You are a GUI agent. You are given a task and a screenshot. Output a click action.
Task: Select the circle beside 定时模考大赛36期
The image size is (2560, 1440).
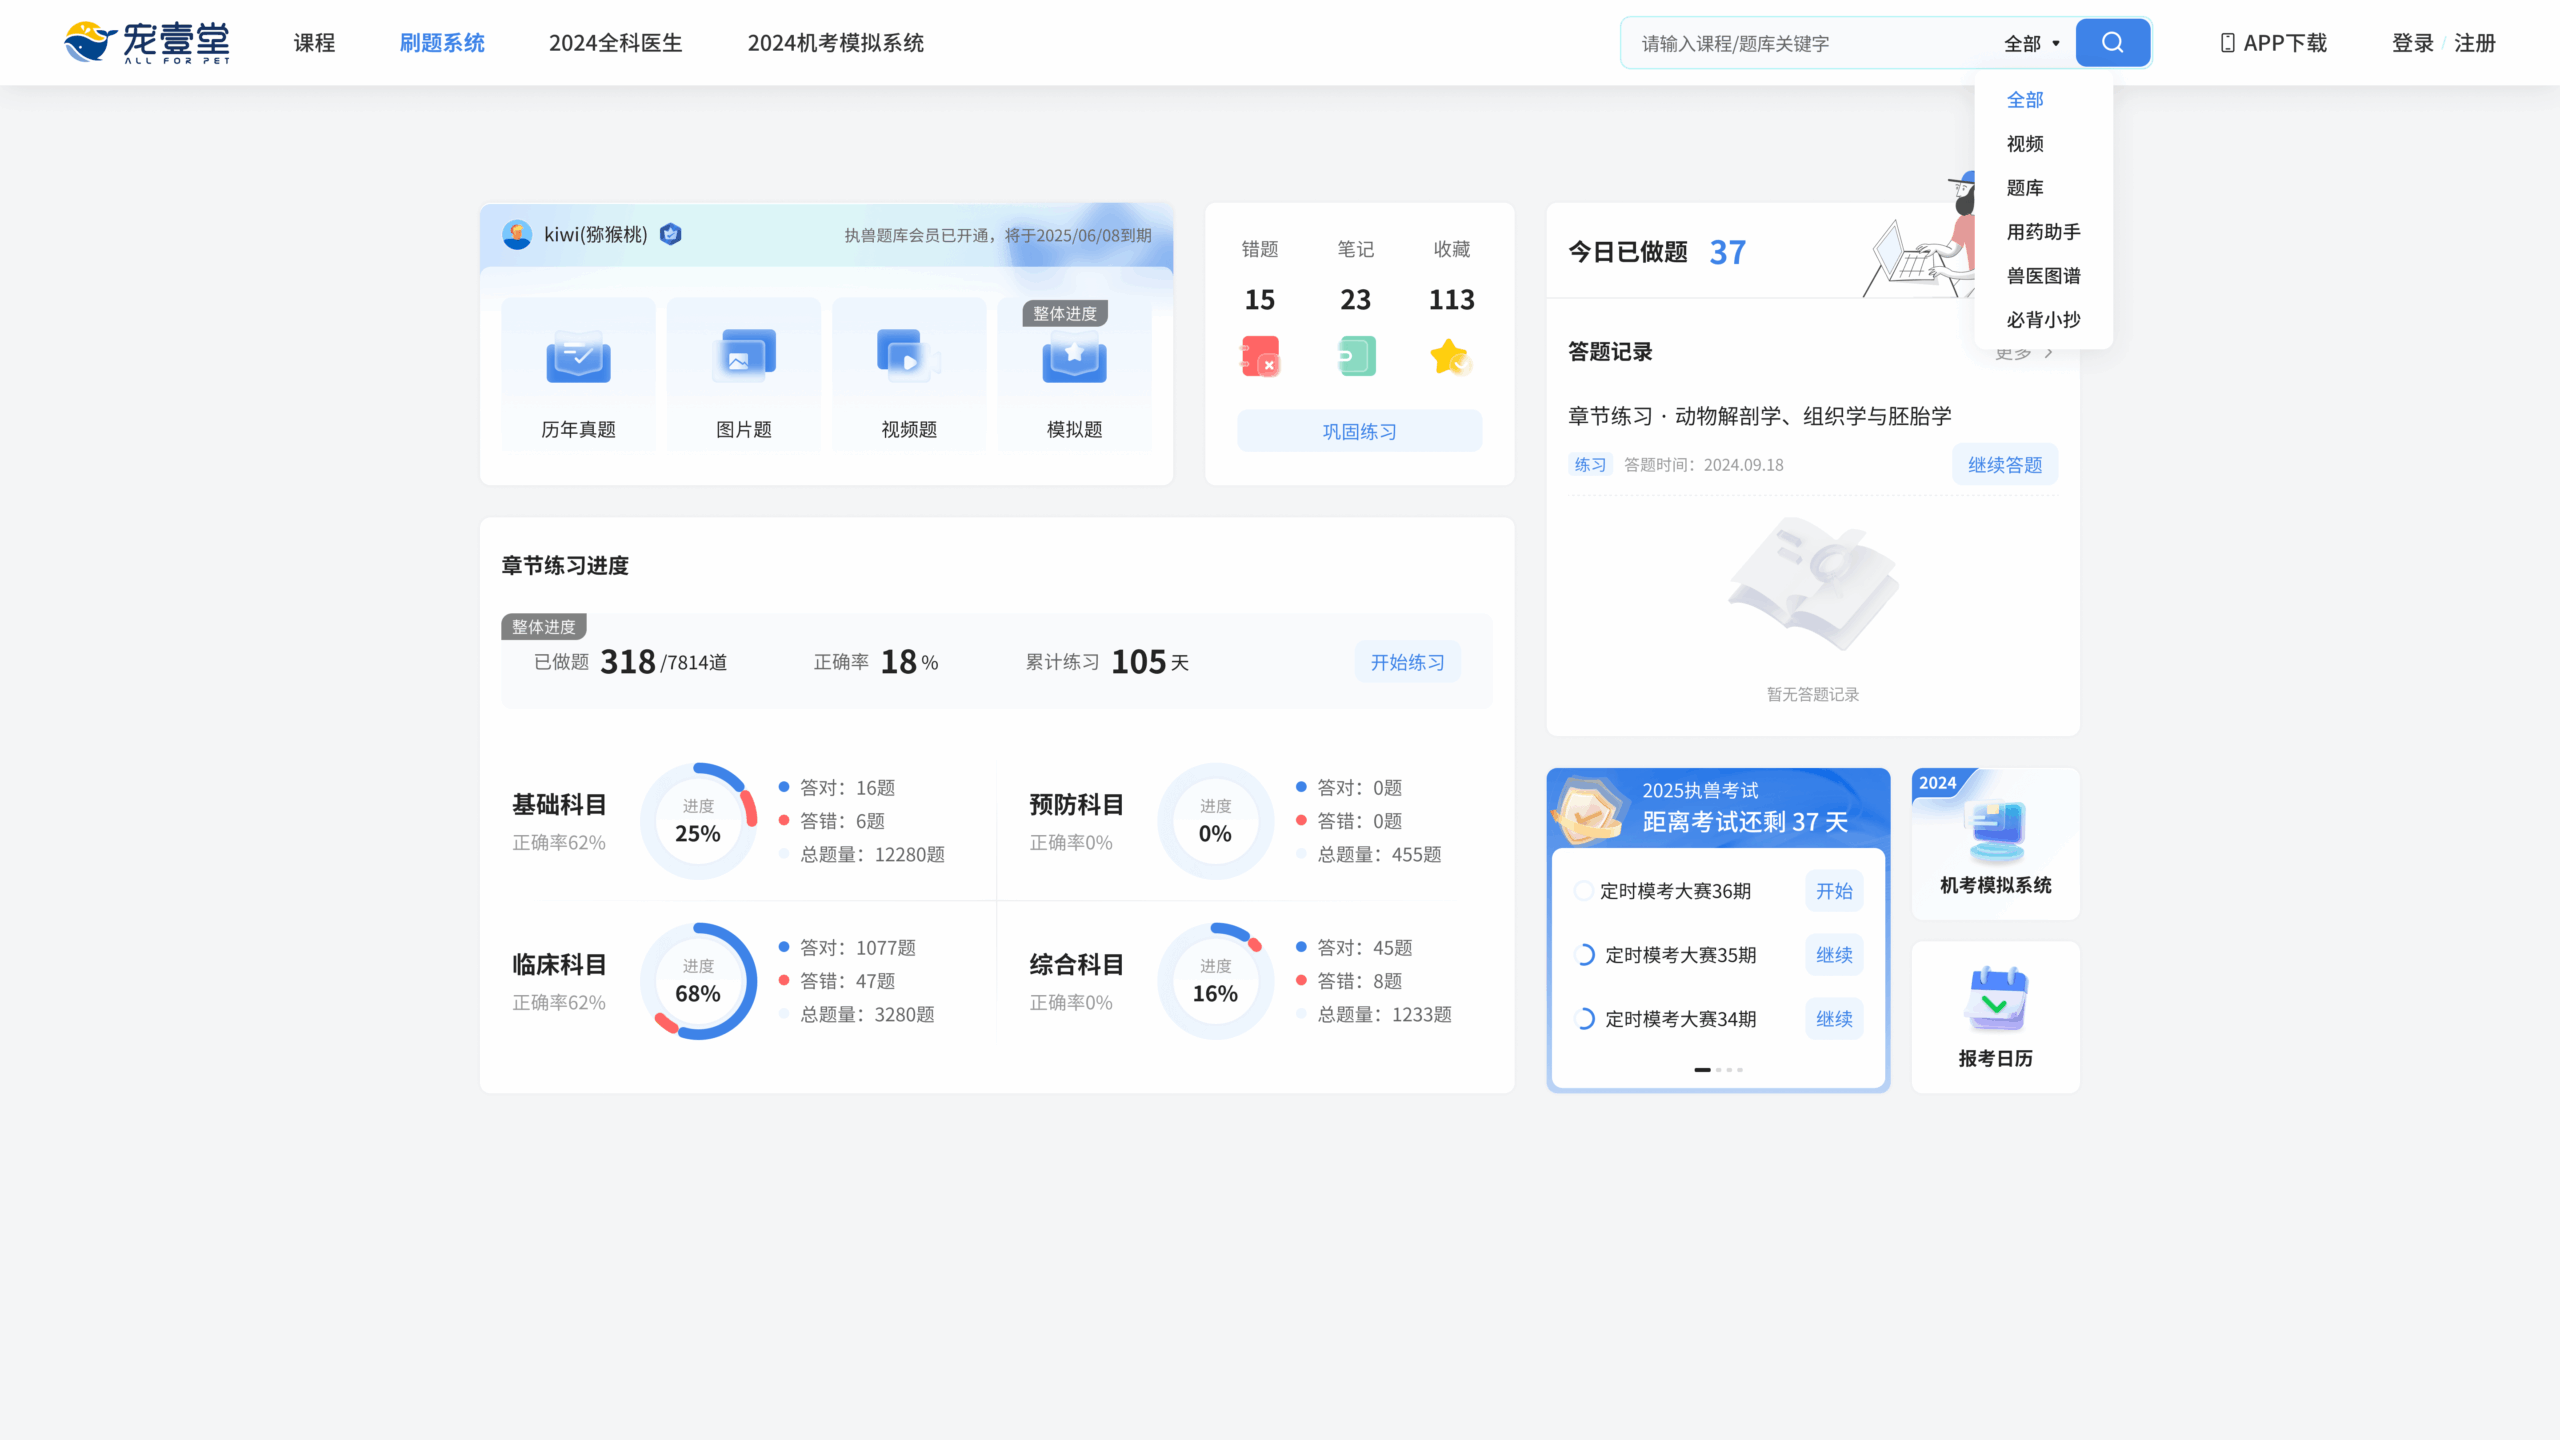click(1583, 891)
